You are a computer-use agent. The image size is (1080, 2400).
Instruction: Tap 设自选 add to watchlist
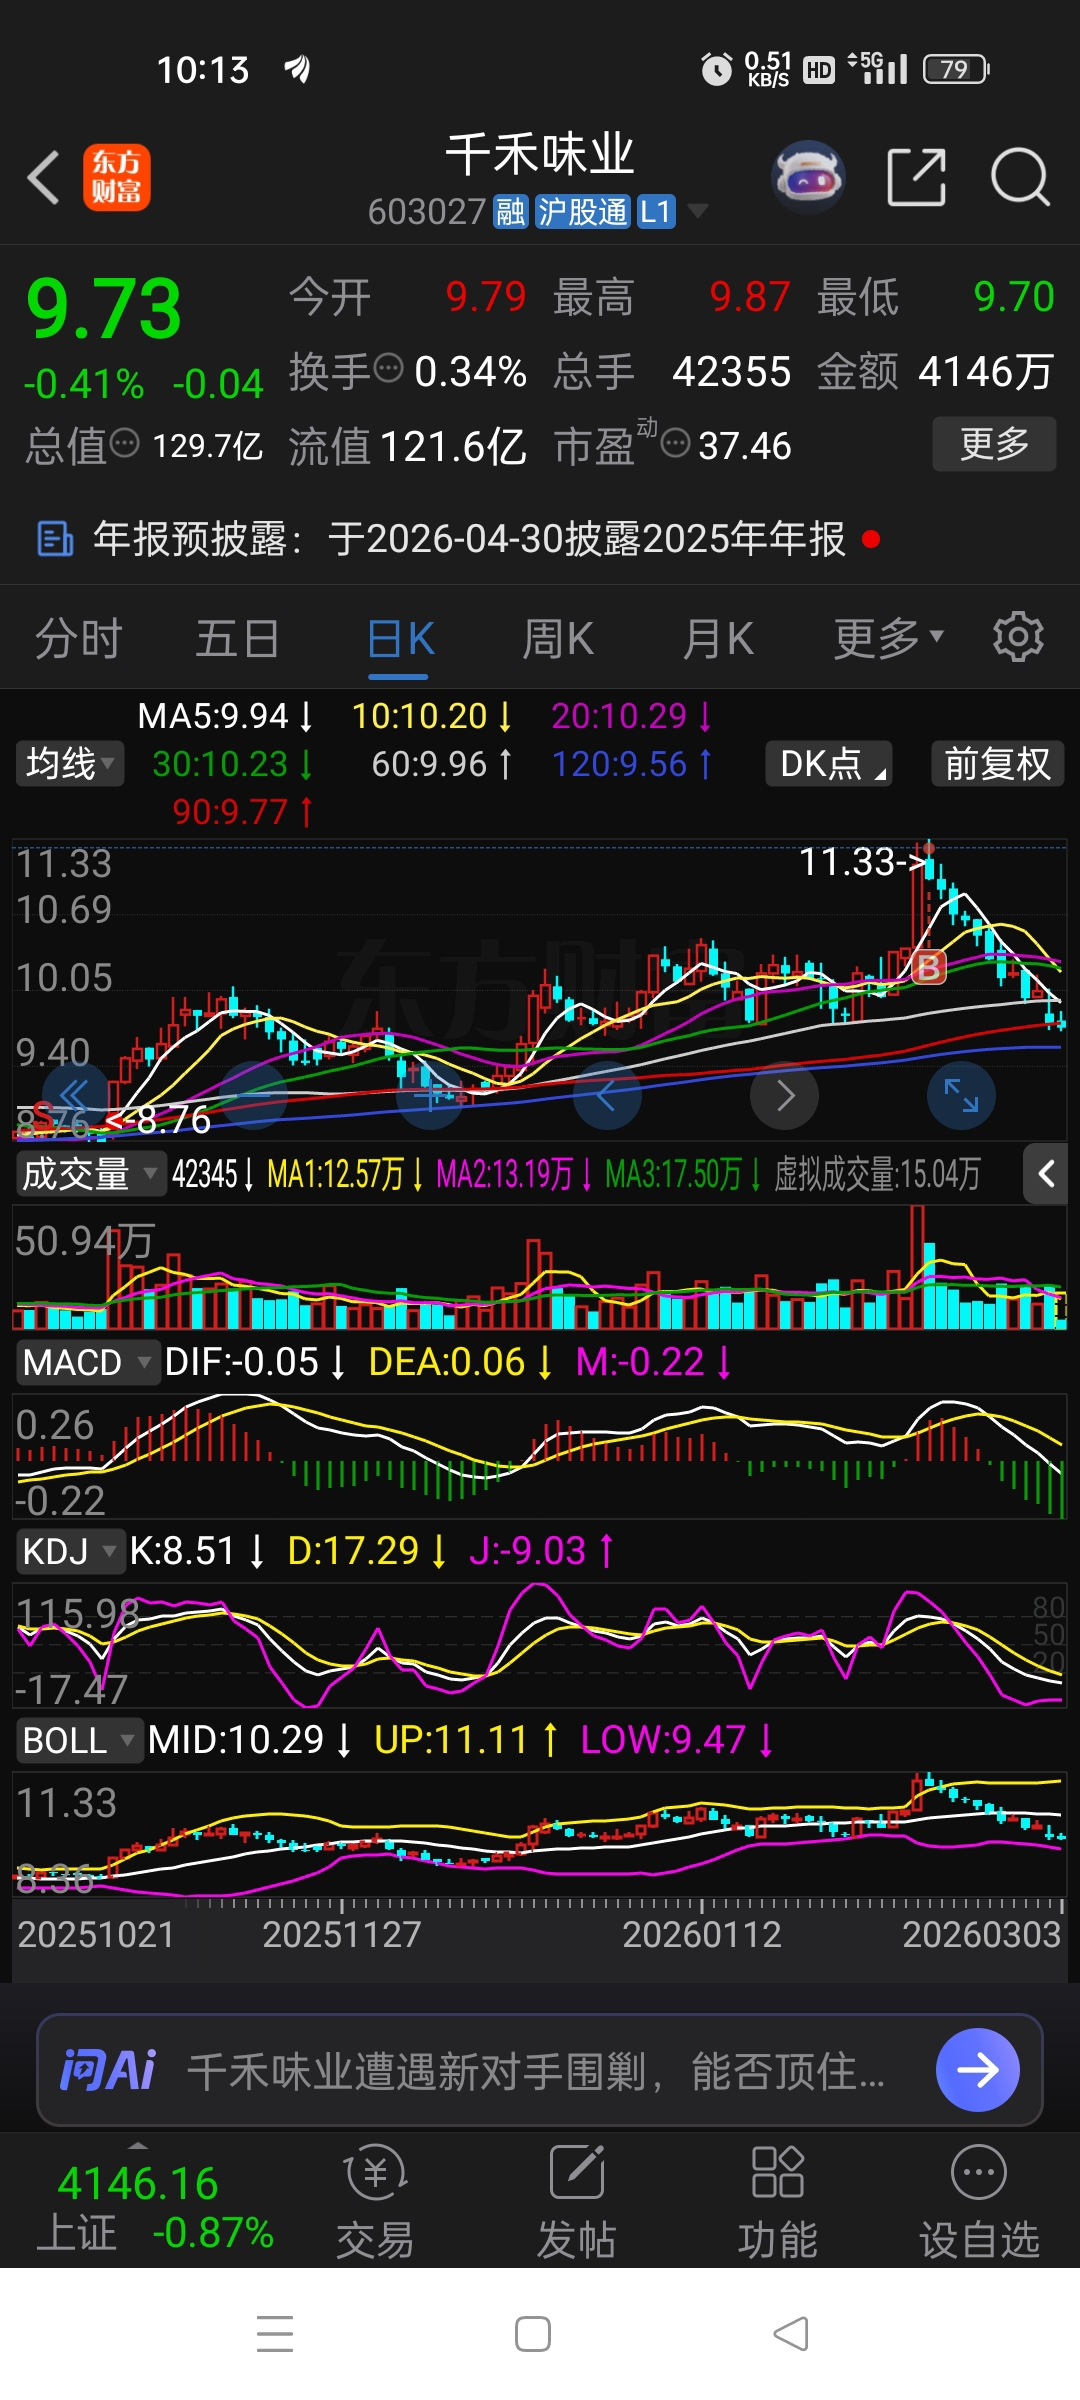pos(979,2202)
